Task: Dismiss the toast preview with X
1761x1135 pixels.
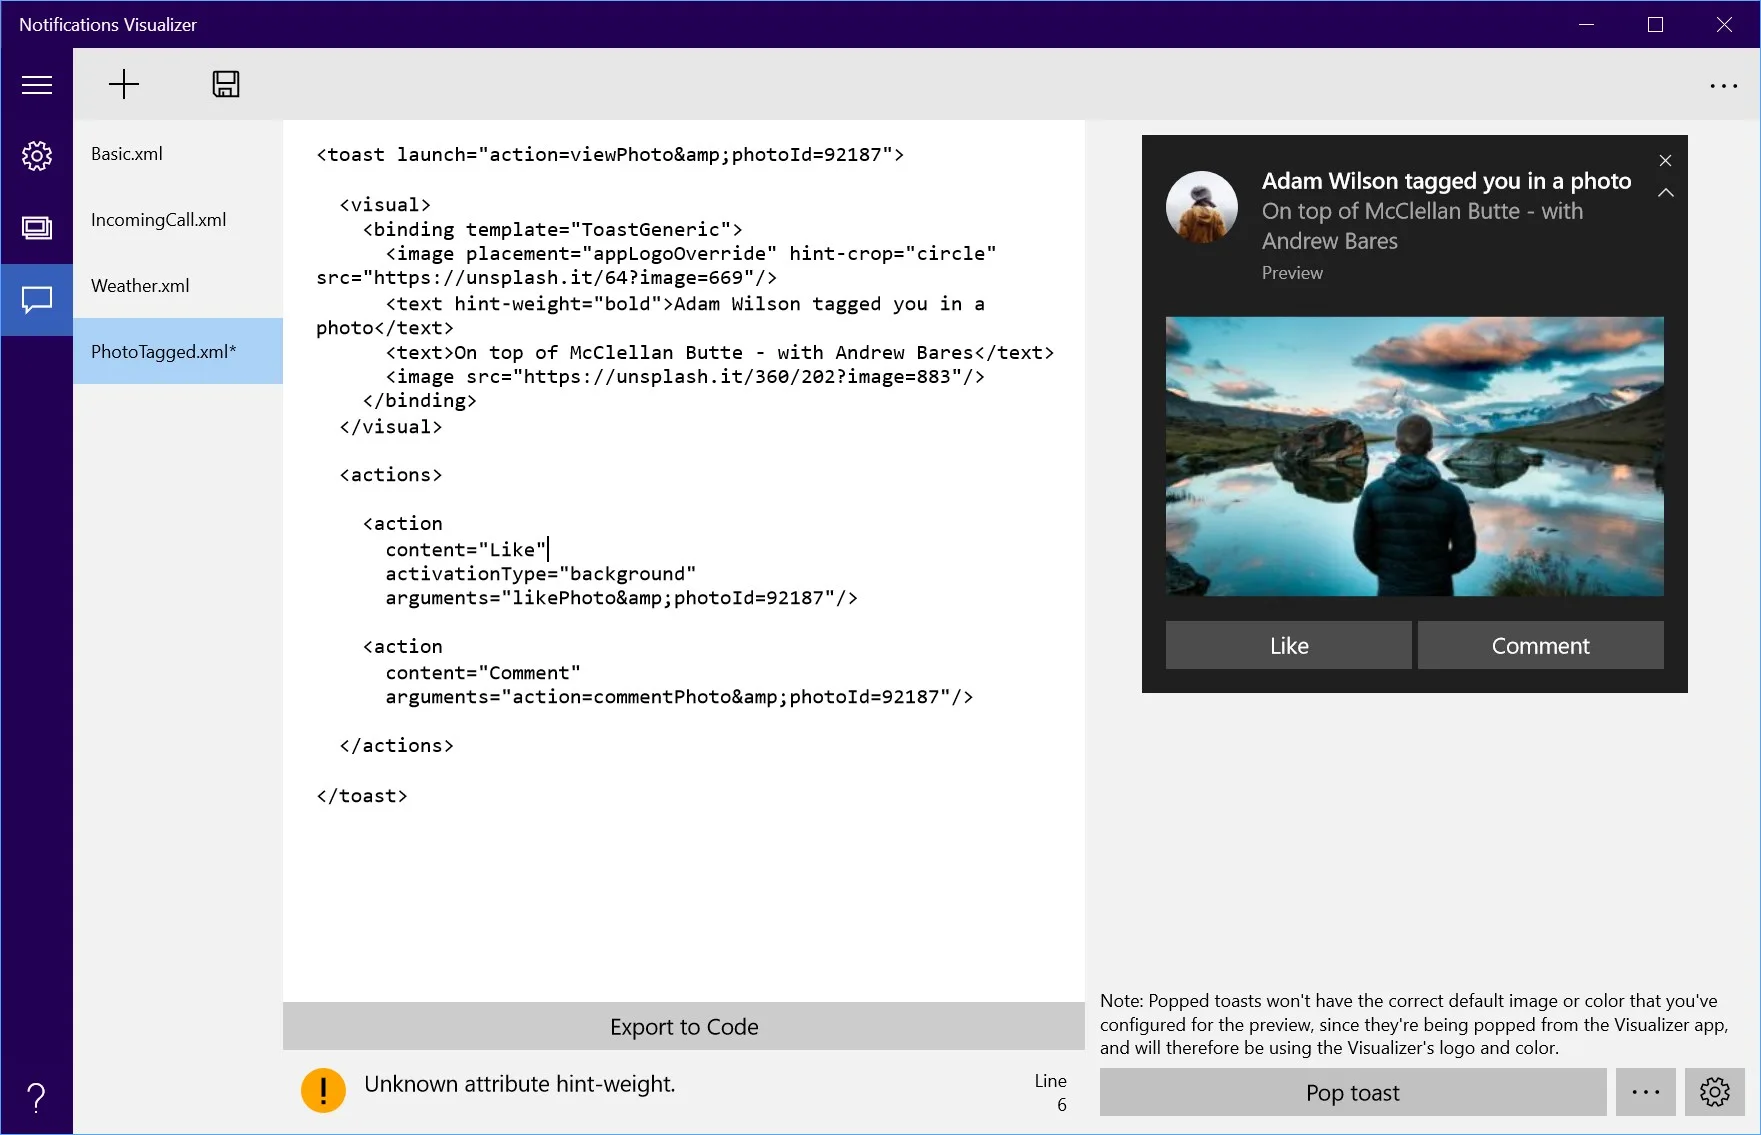Action: point(1665,161)
